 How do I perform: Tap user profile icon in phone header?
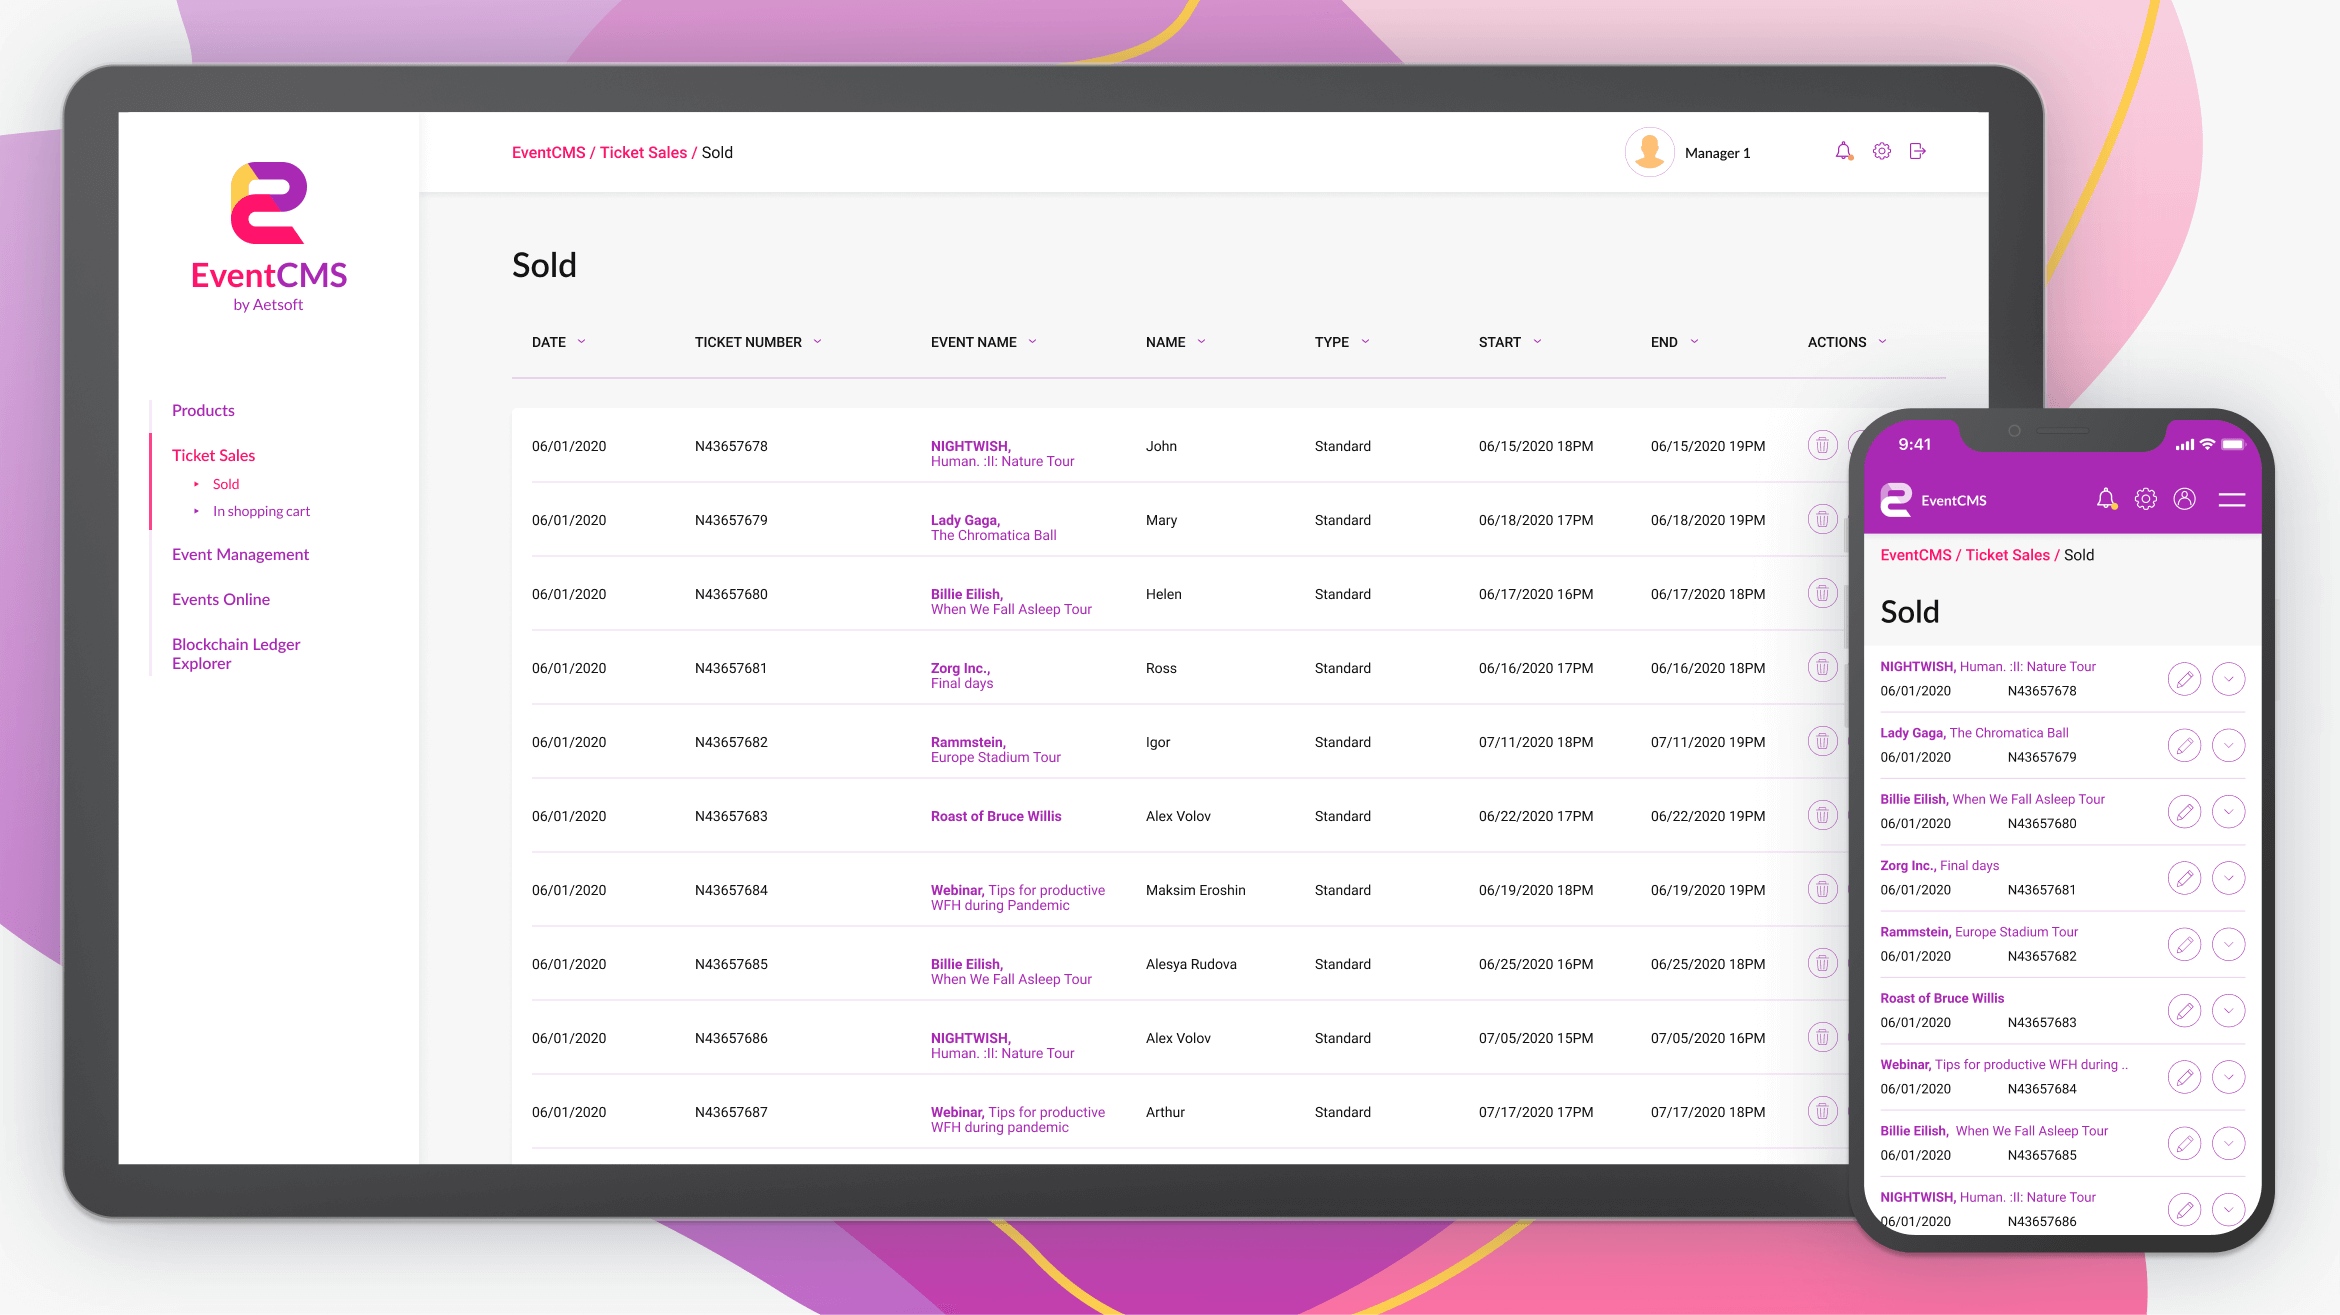point(2184,499)
